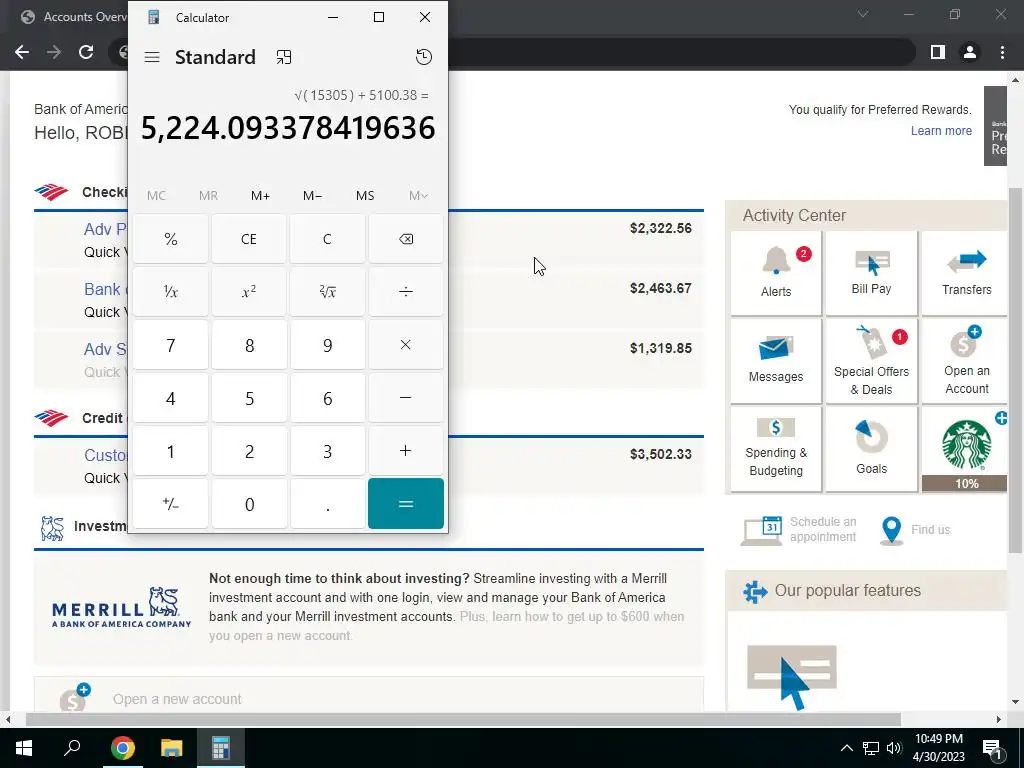This screenshot has width=1024, height=768.
Task: Click the browser reload button
Action: coord(86,52)
